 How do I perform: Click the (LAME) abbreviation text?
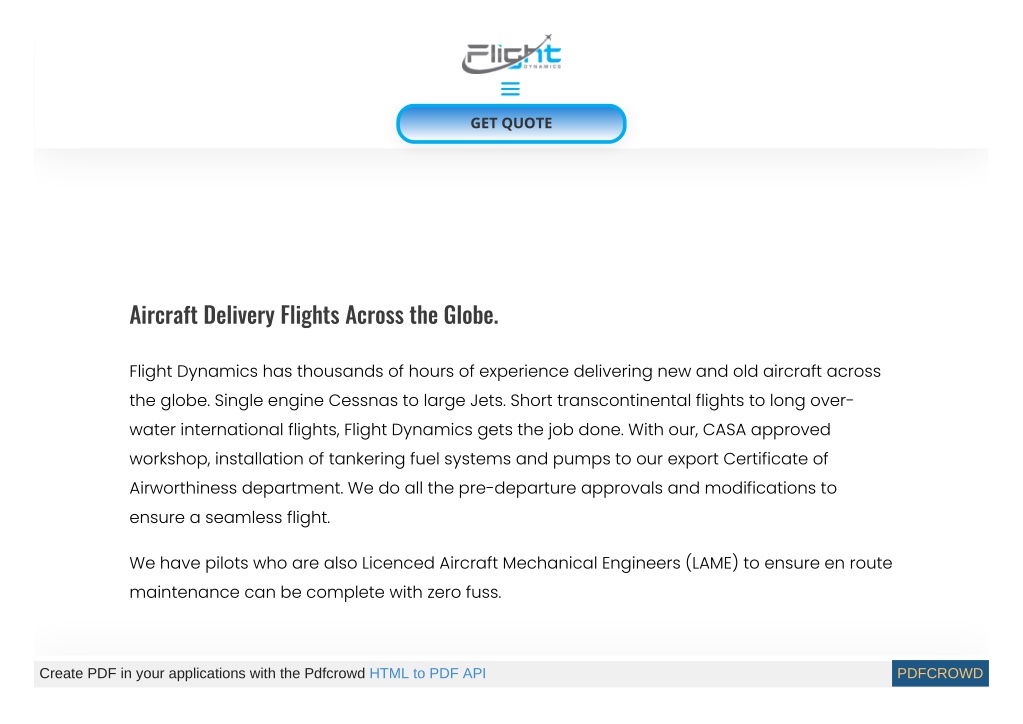(712, 563)
